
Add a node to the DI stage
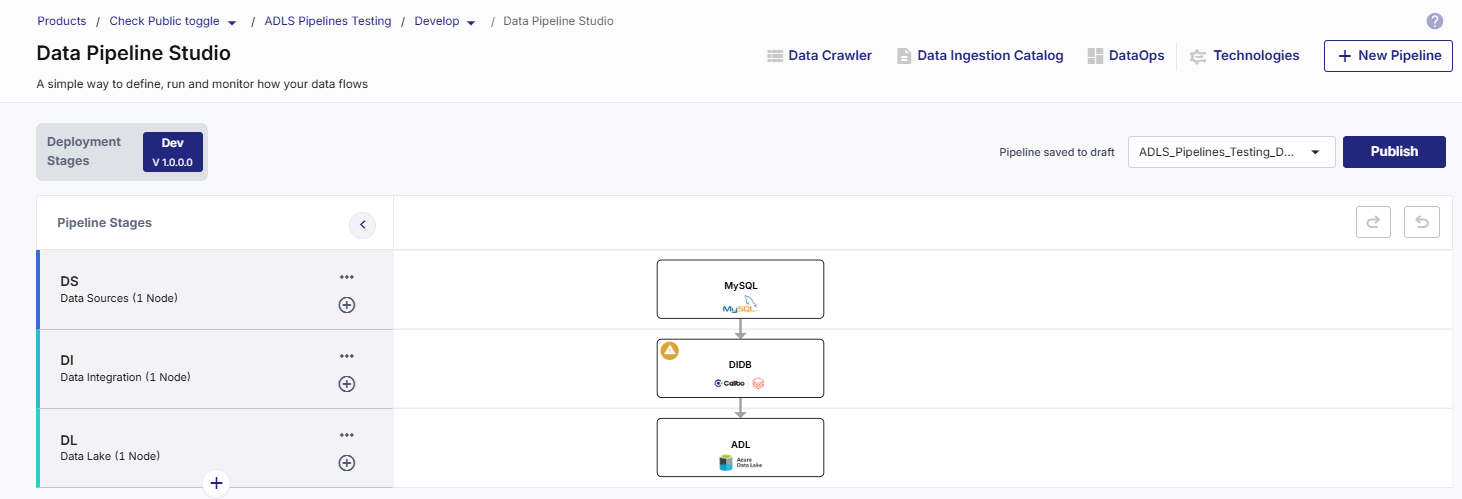347,384
